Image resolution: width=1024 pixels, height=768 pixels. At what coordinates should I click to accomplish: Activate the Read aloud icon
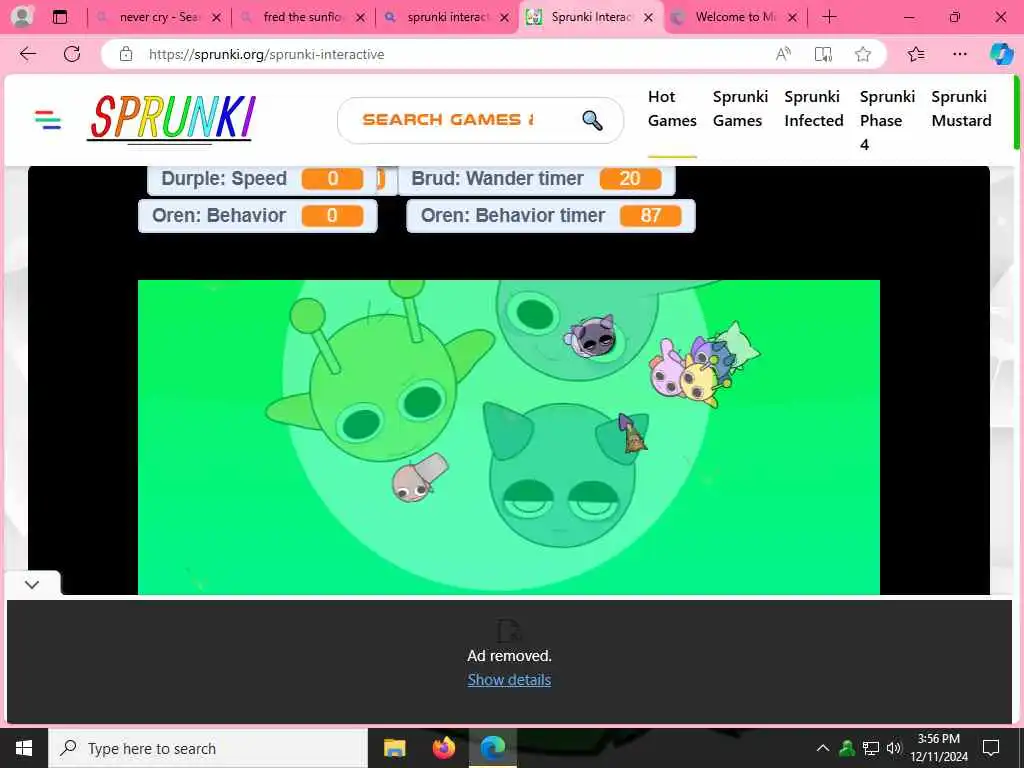783,54
